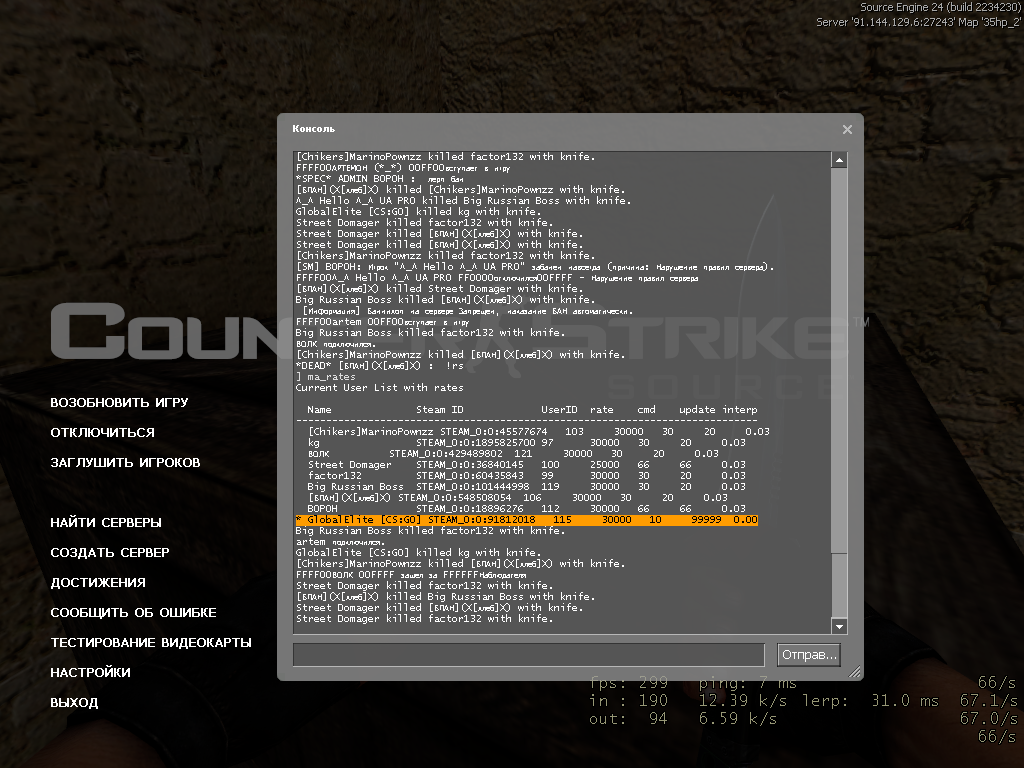Click the 'ping: 7 ms' readout
This screenshot has height=768, width=1024.
tap(748, 683)
